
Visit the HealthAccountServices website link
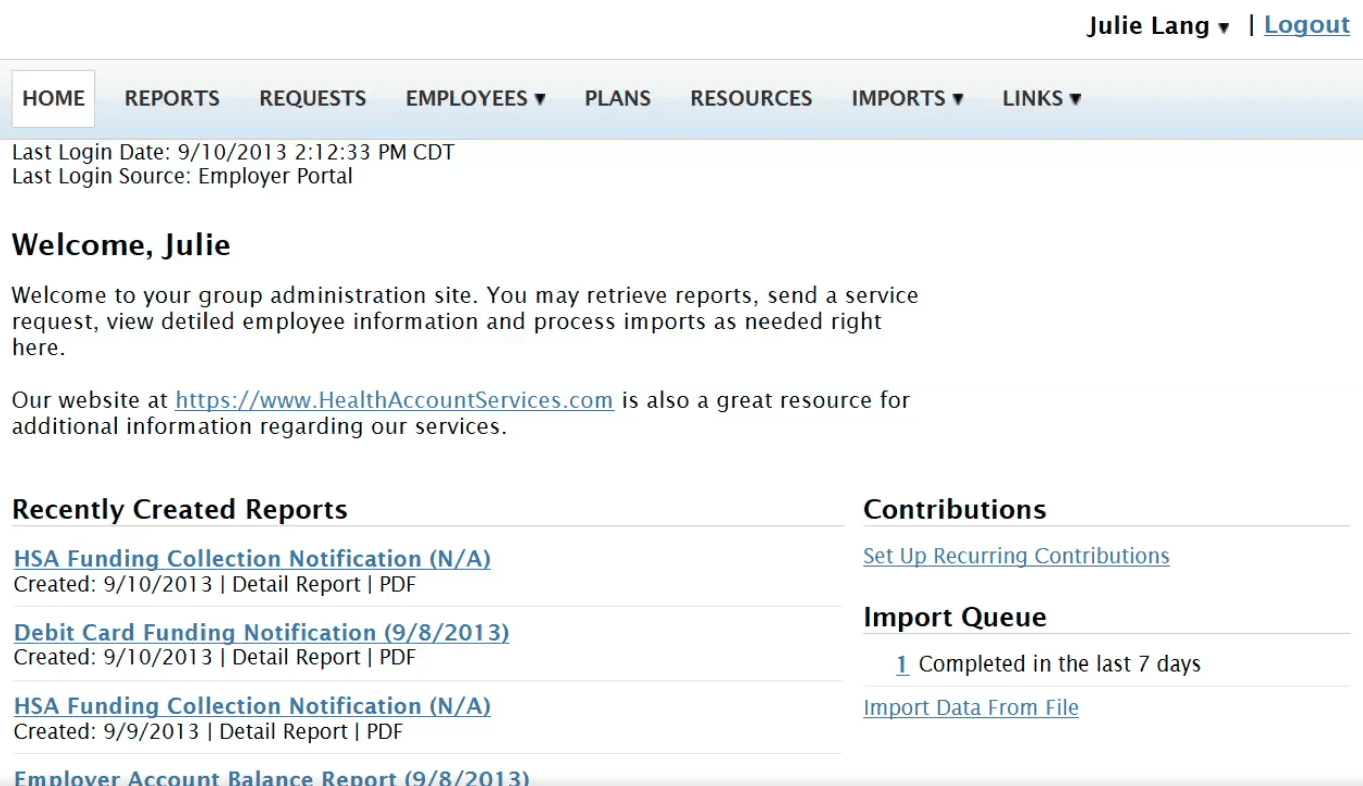[393, 399]
